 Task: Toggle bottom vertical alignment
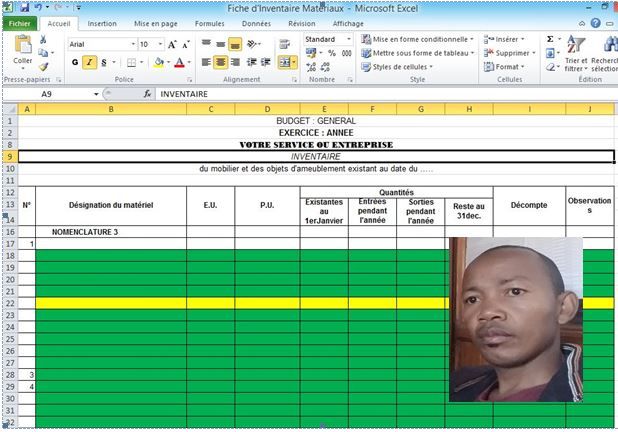tap(235, 44)
